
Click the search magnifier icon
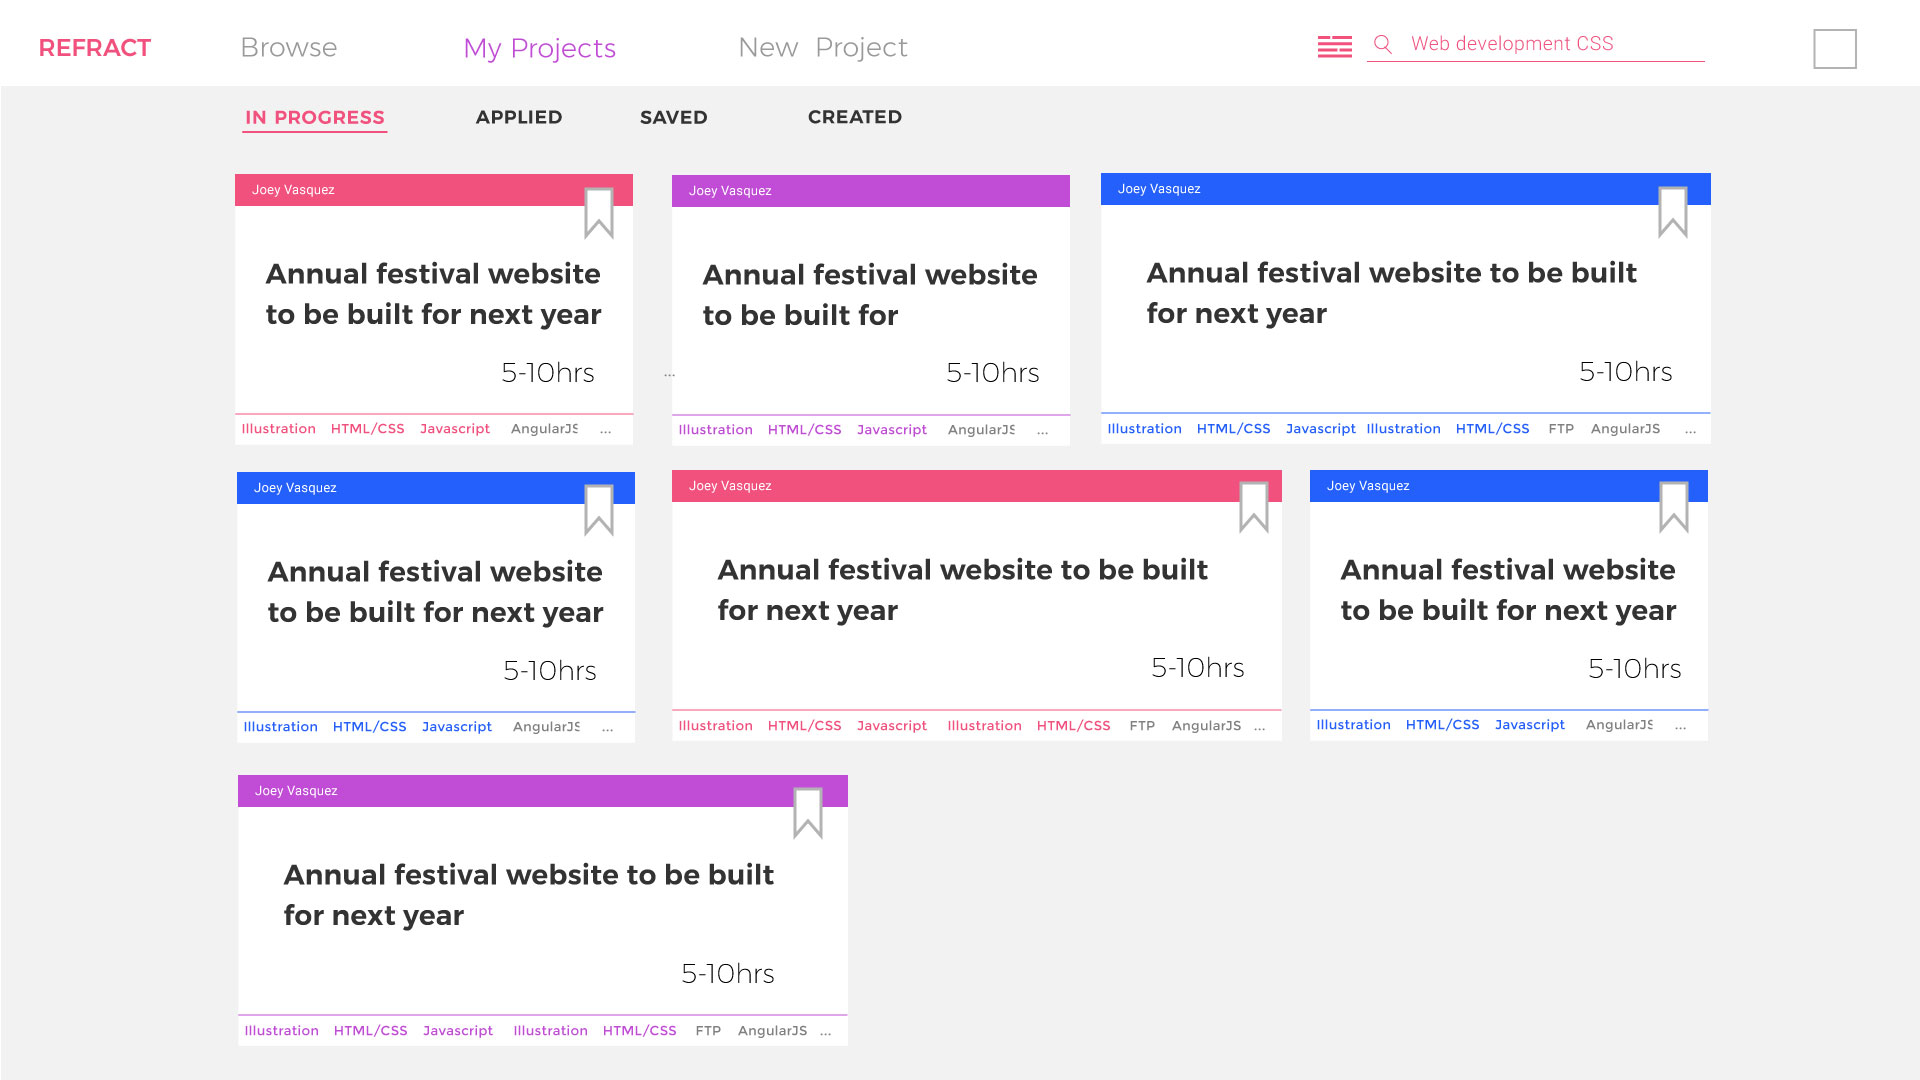click(x=1382, y=44)
